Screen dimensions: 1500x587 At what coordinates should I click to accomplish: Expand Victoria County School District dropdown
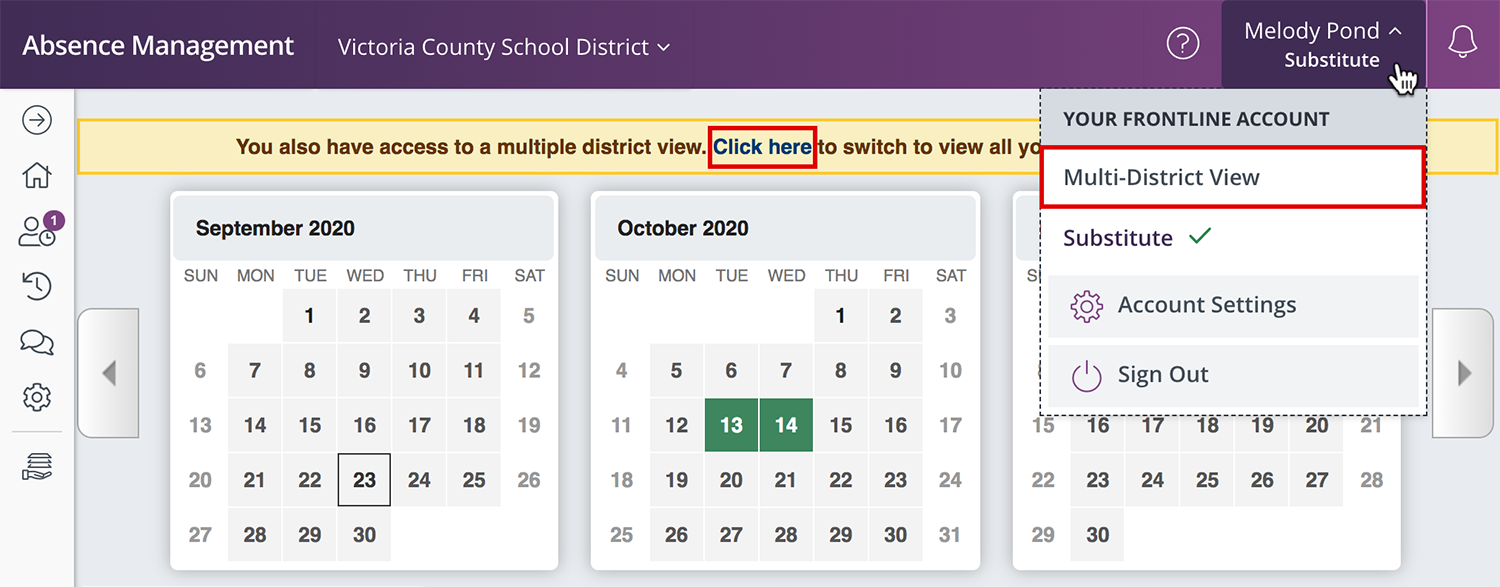click(504, 47)
